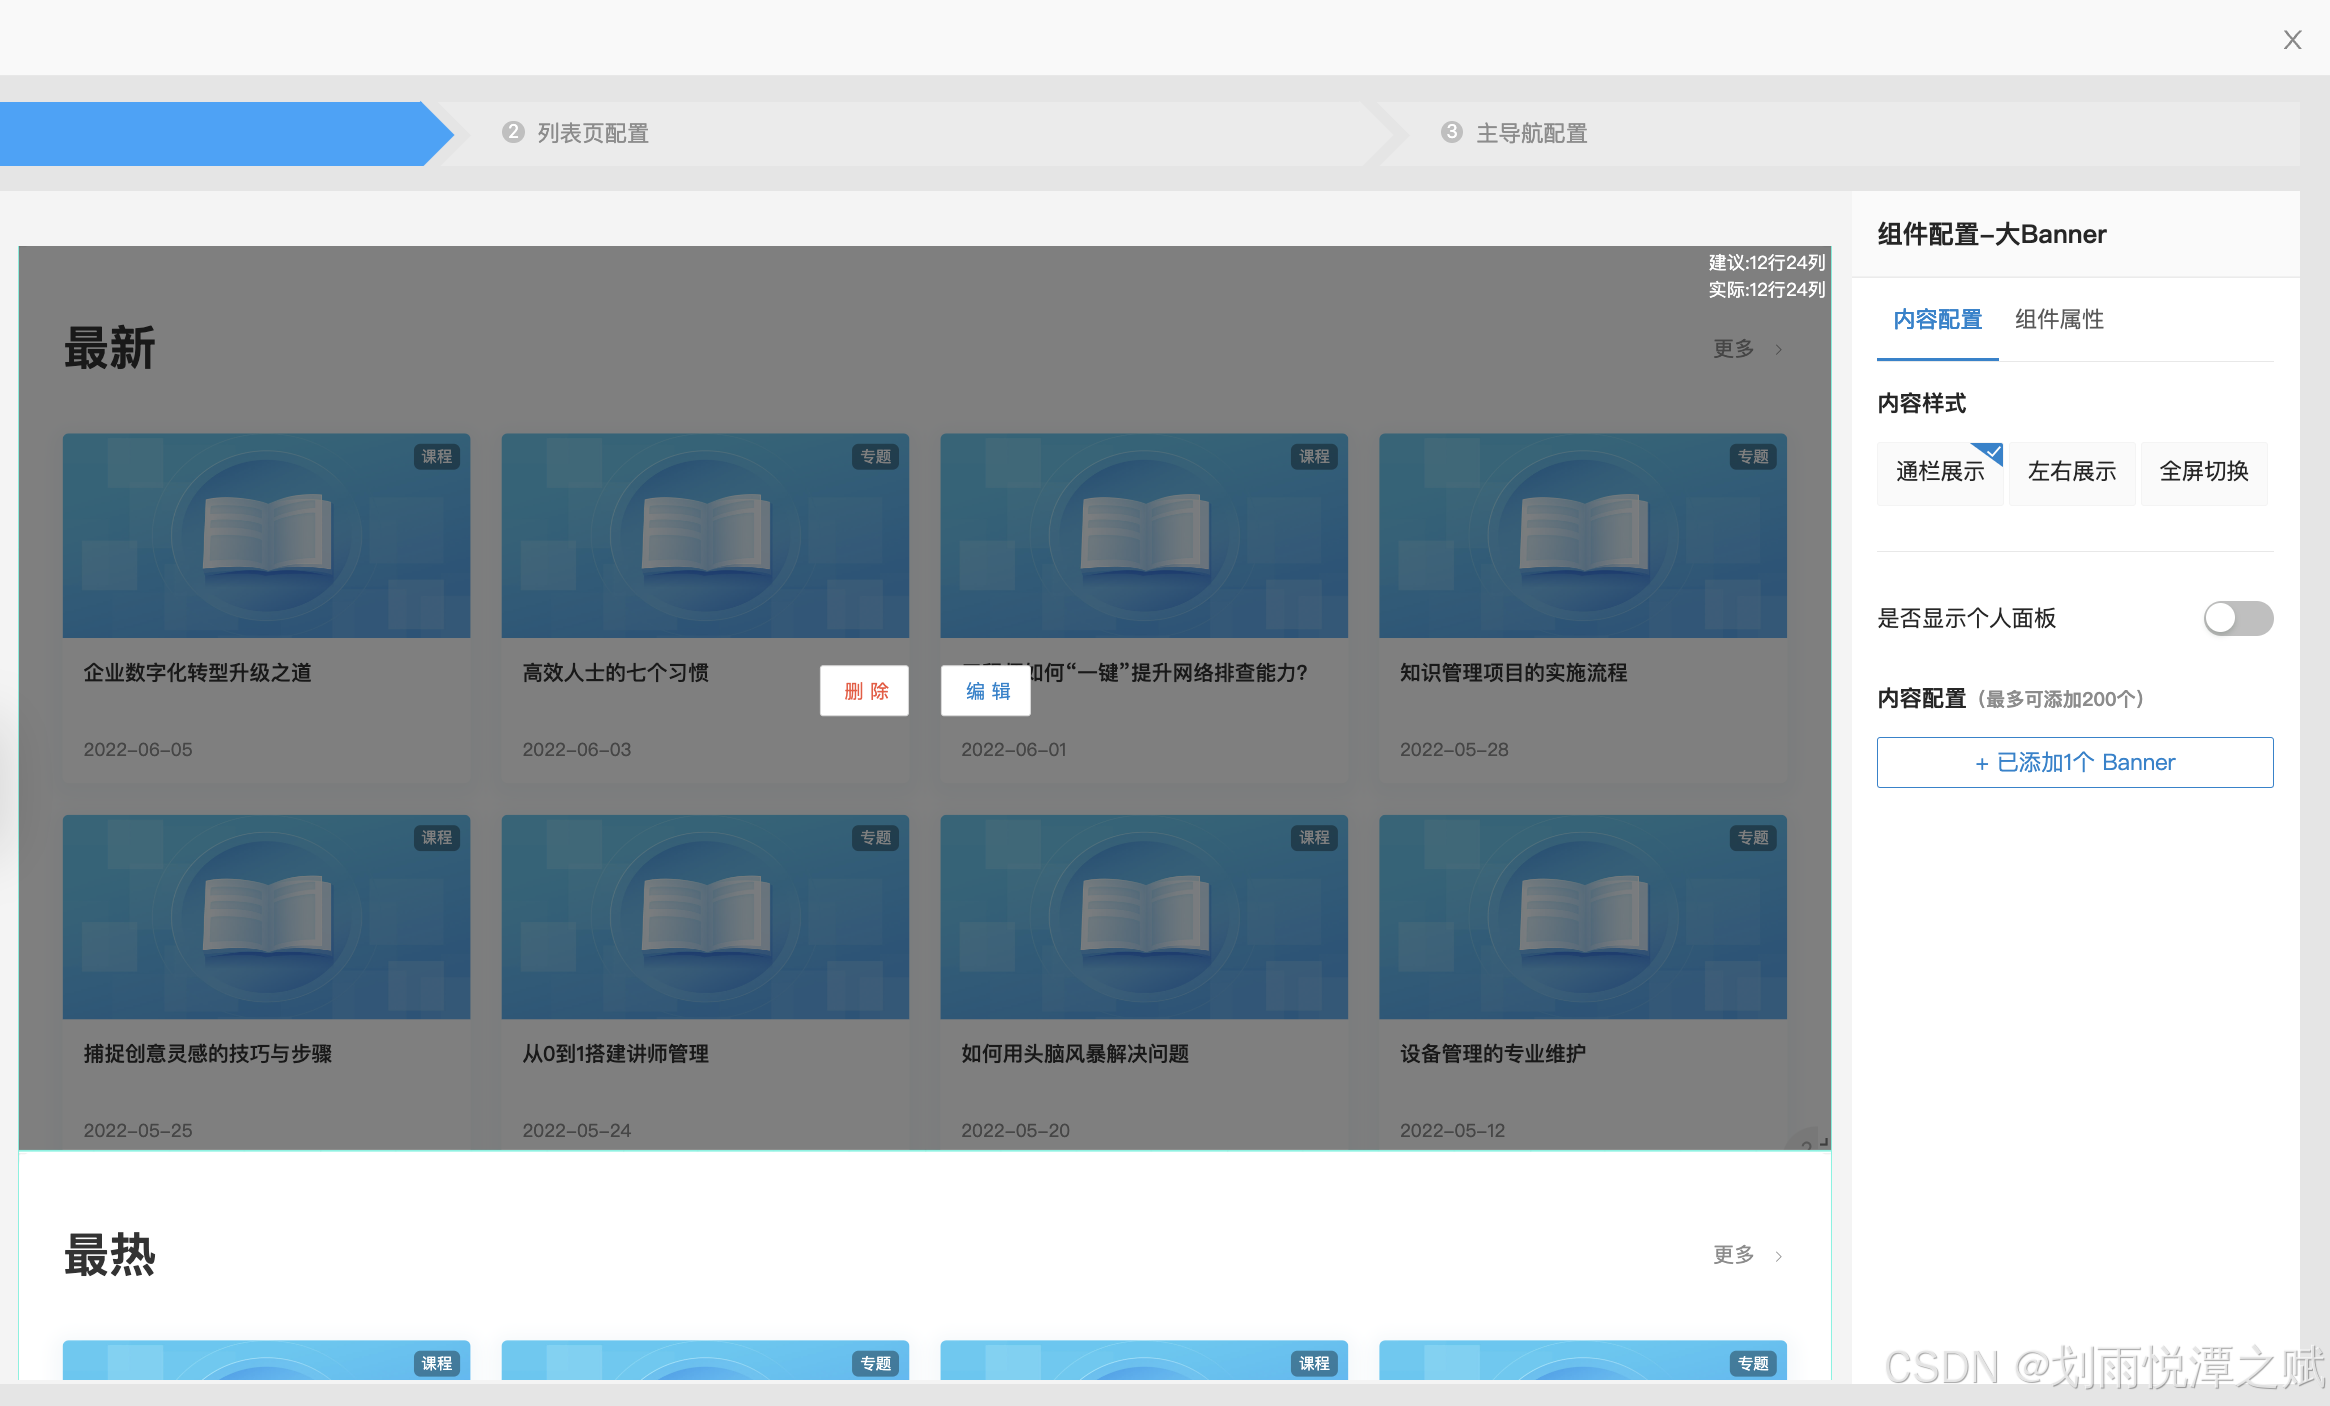Switch to the 组件属性 tab

(2058, 320)
